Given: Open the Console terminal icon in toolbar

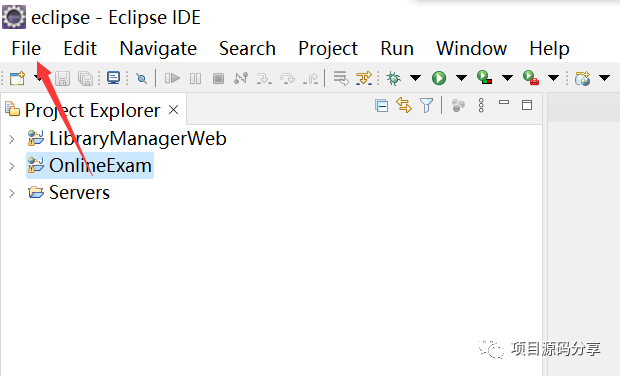Looking at the screenshot, I should (x=113, y=78).
